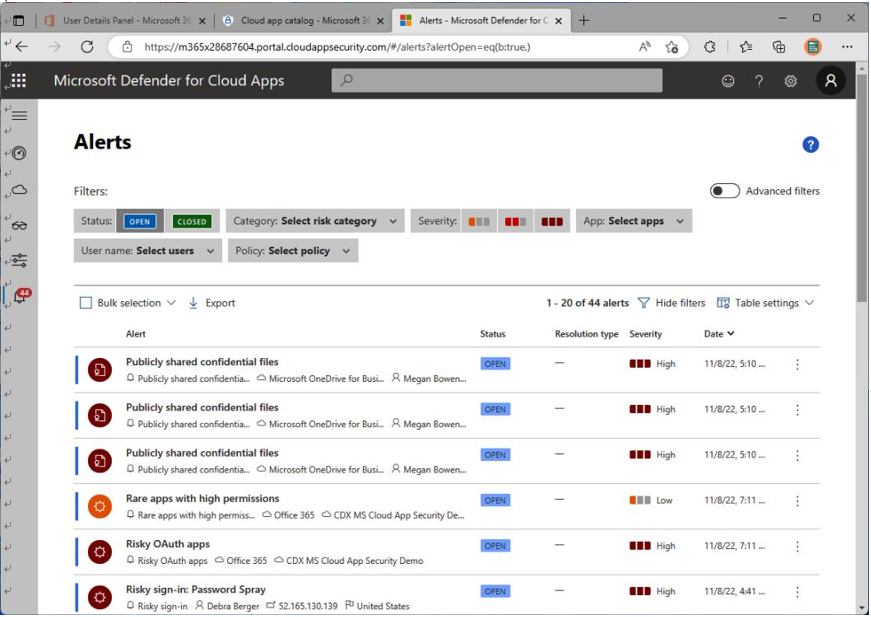Open the Category risk category dropdown
The width and height of the screenshot is (871, 617).
coord(315,221)
